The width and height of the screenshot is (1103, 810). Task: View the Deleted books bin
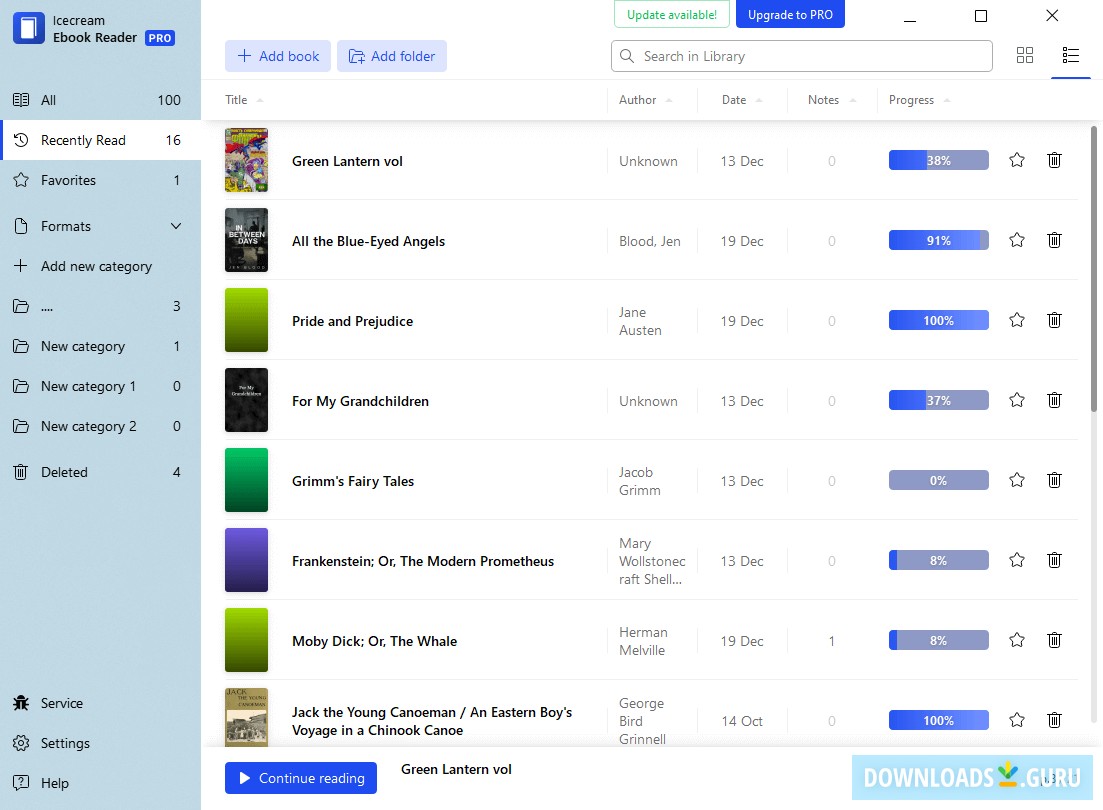(101, 472)
